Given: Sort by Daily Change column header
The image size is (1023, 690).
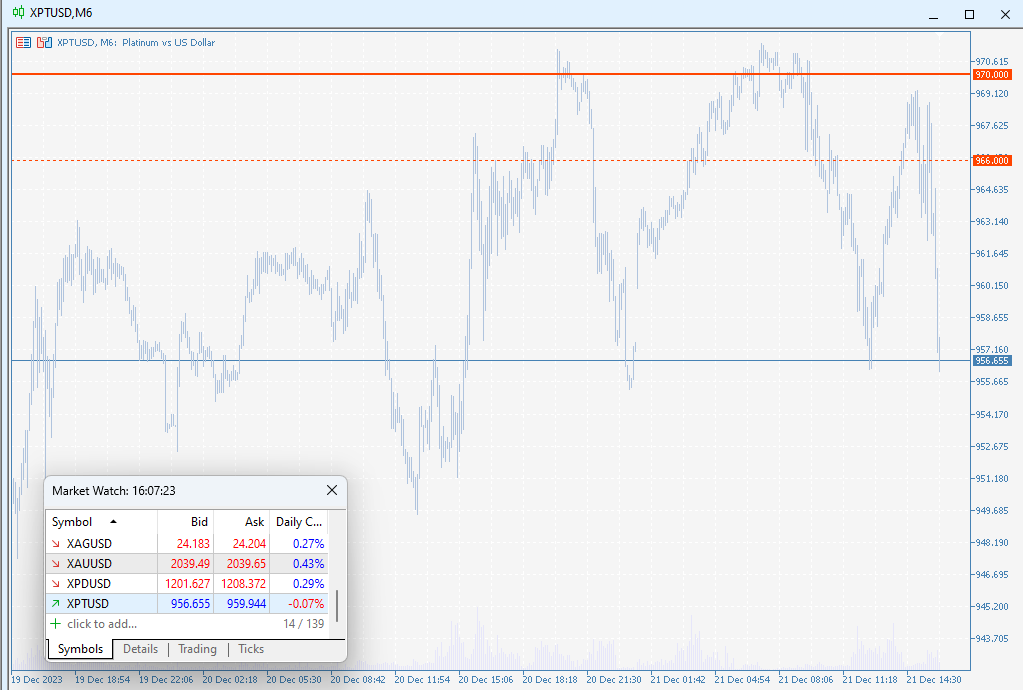Looking at the screenshot, I should pyautogui.click(x=299, y=522).
